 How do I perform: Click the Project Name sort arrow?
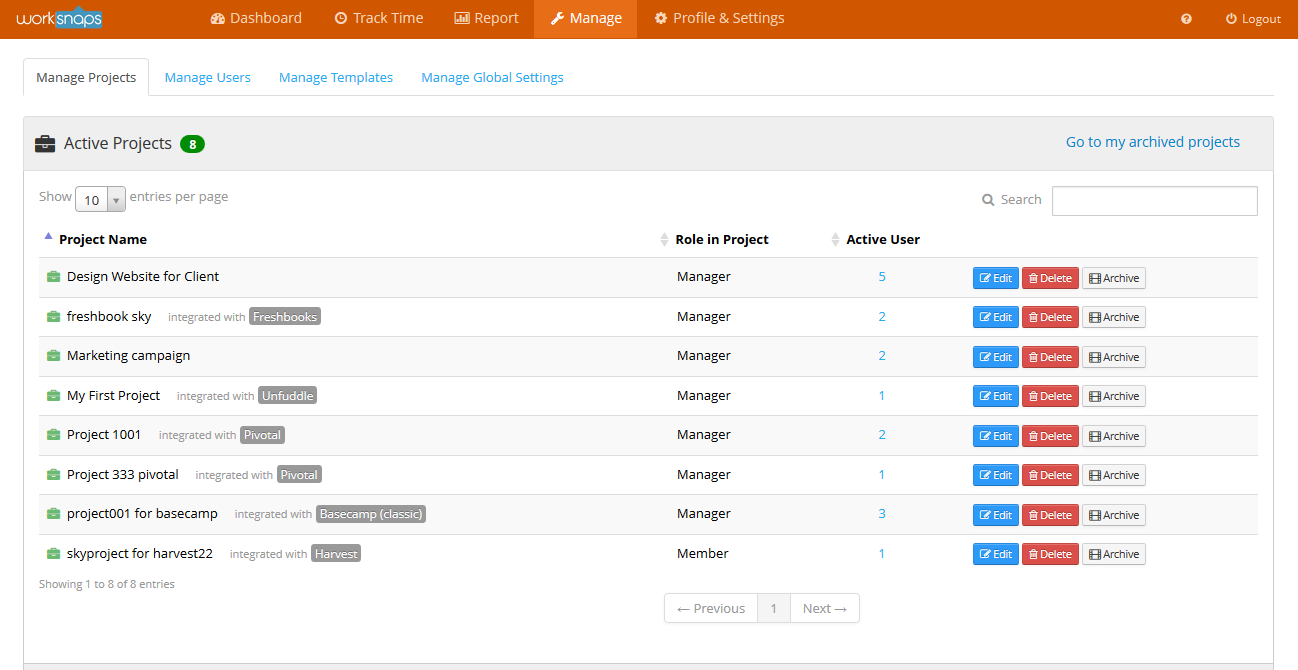tap(48, 236)
